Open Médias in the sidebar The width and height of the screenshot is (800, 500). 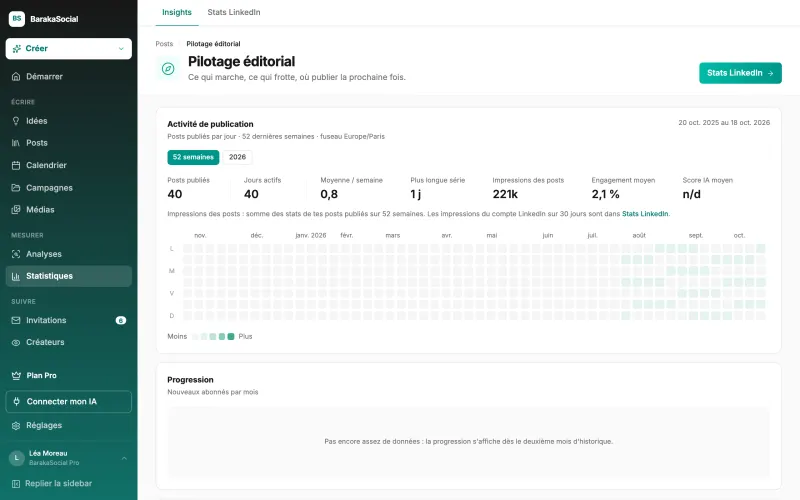click(68, 210)
